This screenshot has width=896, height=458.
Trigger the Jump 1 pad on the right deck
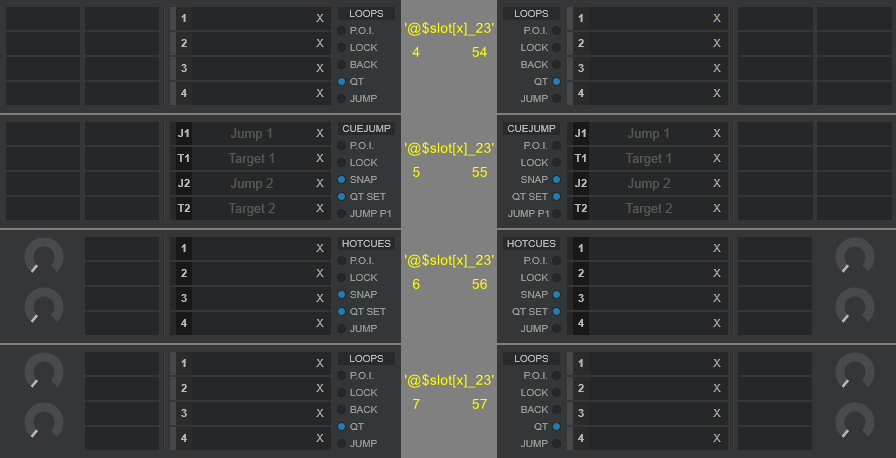coord(648,133)
